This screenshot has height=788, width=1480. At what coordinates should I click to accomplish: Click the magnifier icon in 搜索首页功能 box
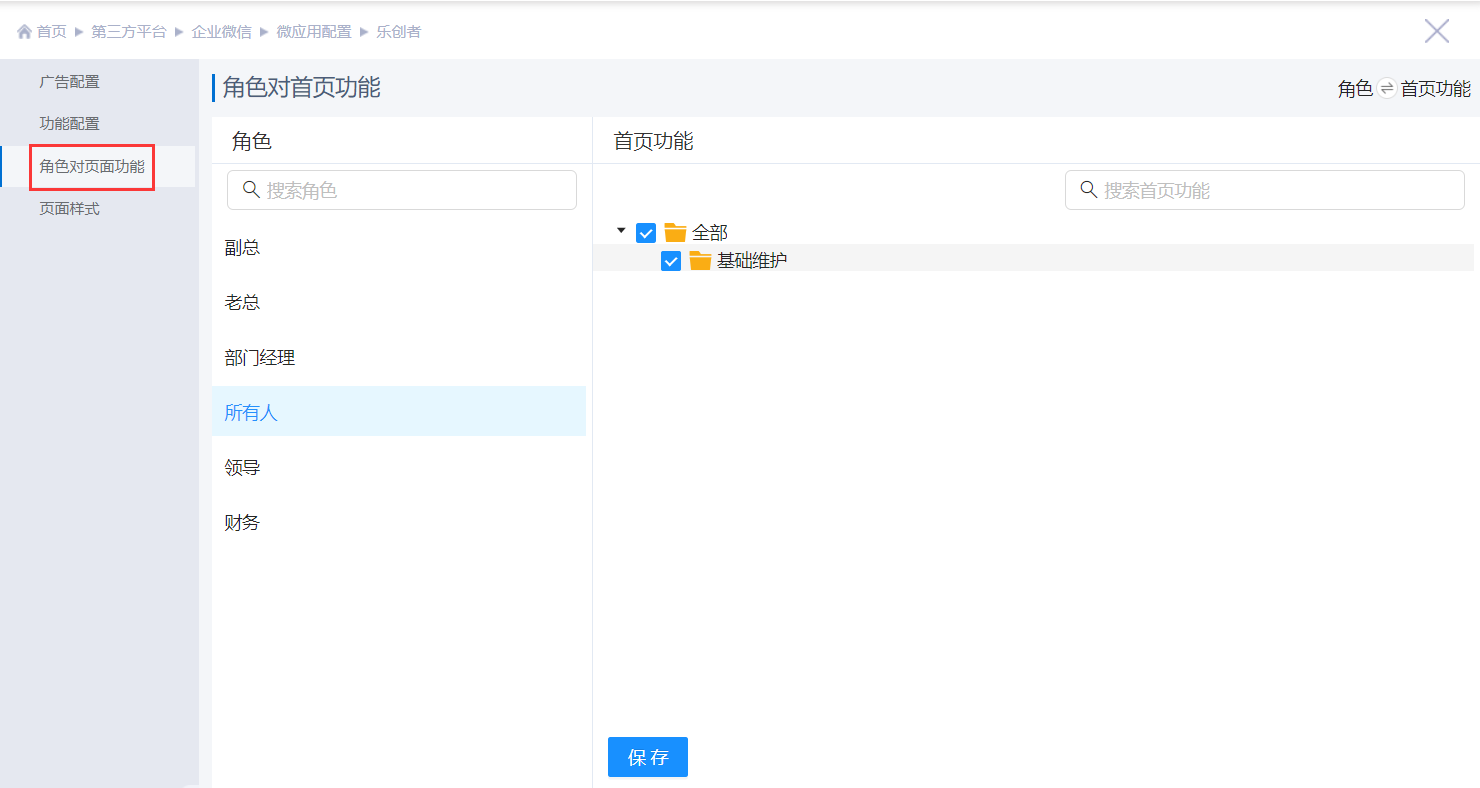pos(1089,190)
